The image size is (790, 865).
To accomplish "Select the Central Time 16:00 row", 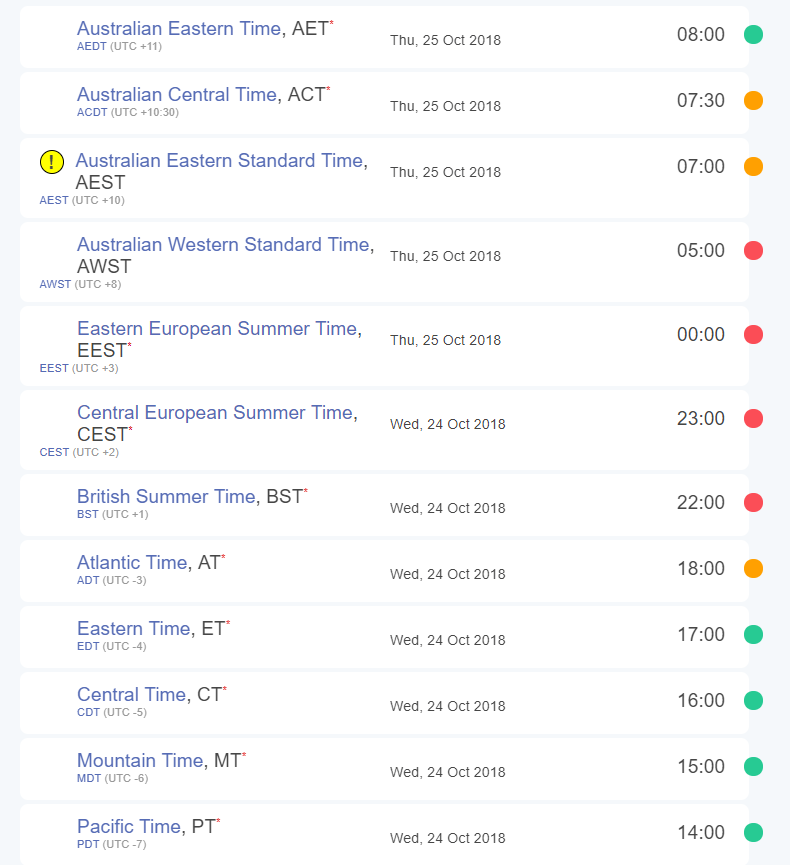I will point(385,701).
